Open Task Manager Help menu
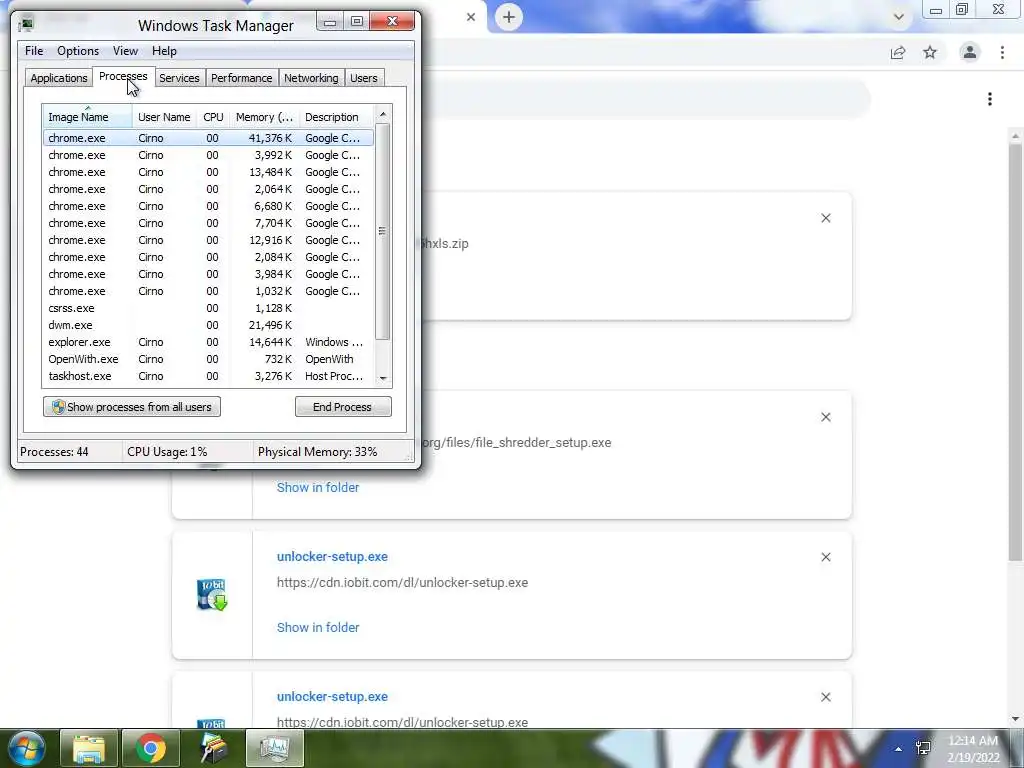The width and height of the screenshot is (1024, 768). click(x=165, y=51)
